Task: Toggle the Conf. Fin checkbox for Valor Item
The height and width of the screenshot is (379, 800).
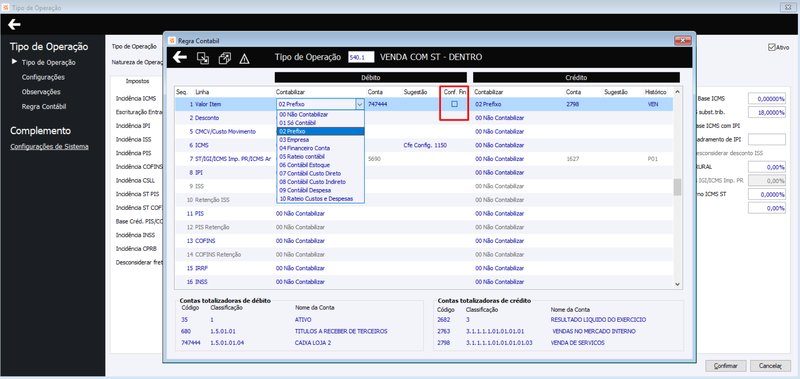Action: coord(454,104)
